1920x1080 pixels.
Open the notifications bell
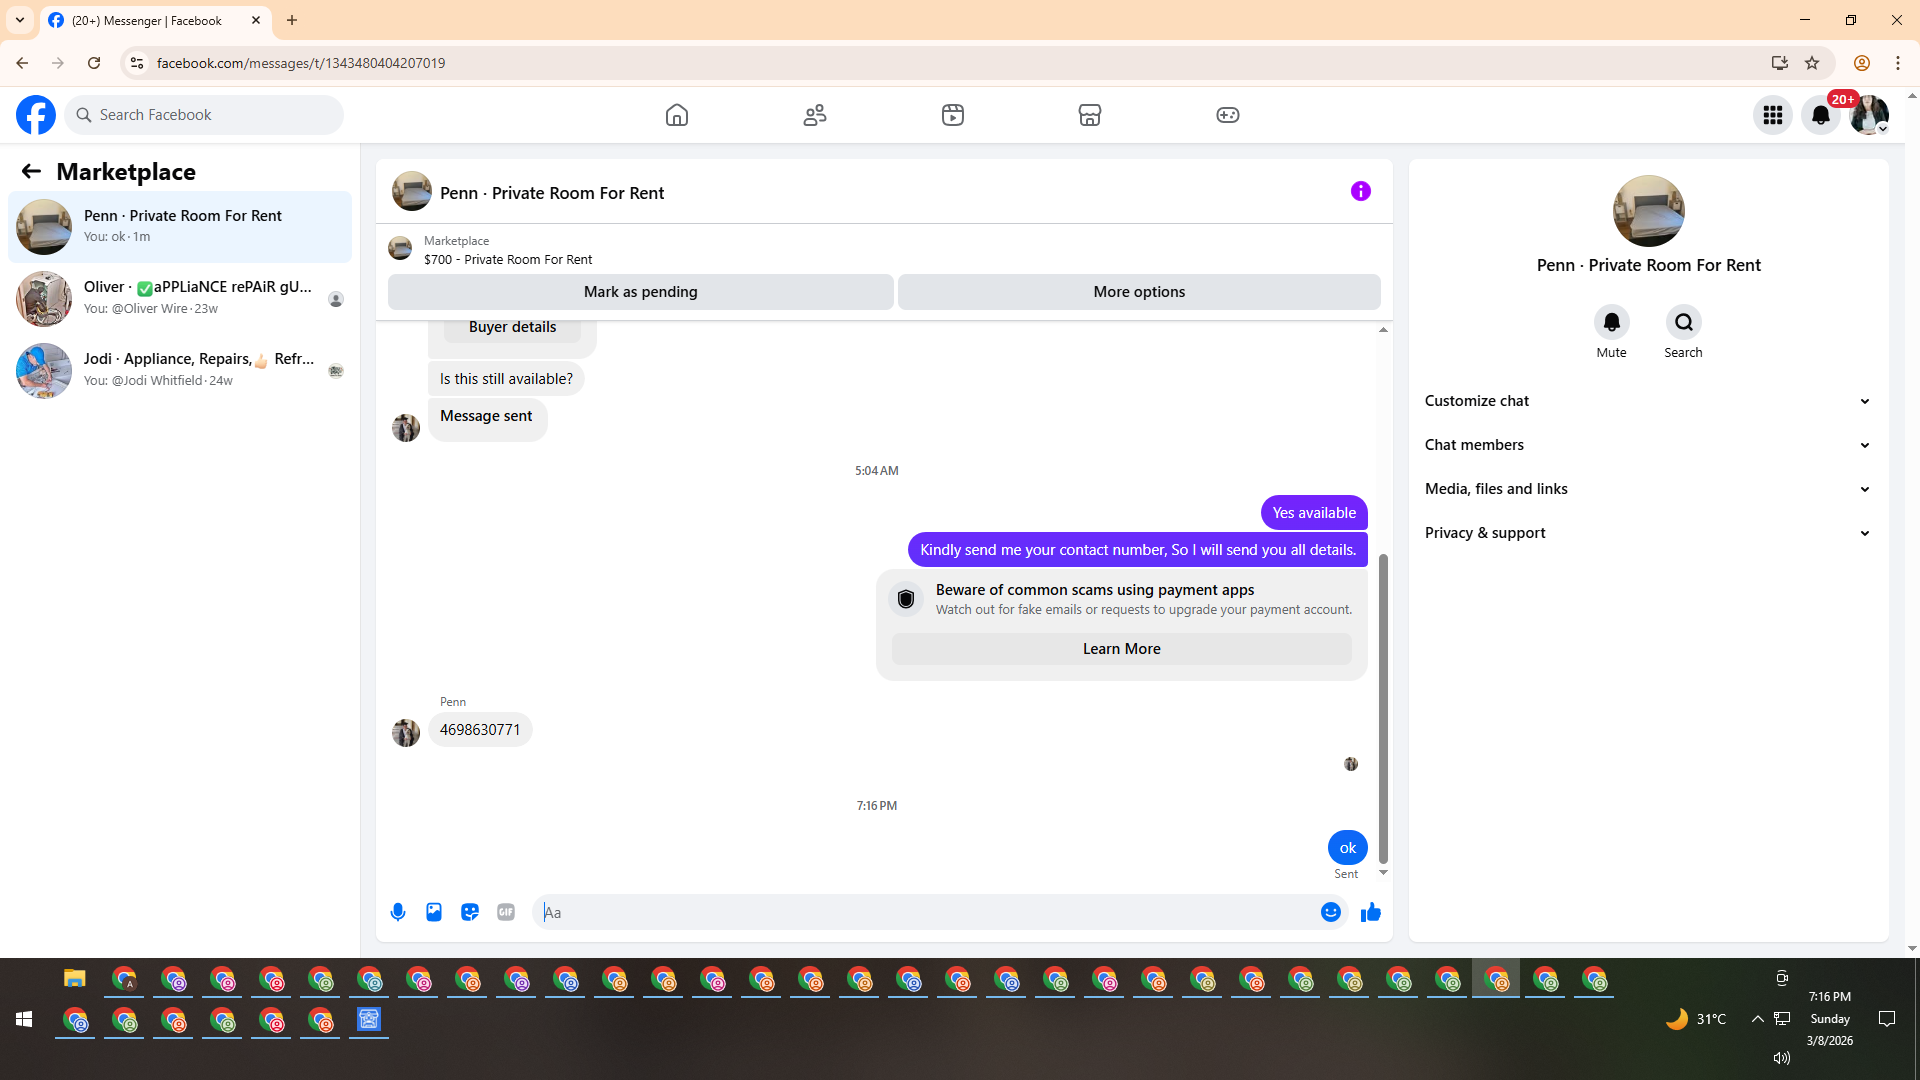[1821, 115]
